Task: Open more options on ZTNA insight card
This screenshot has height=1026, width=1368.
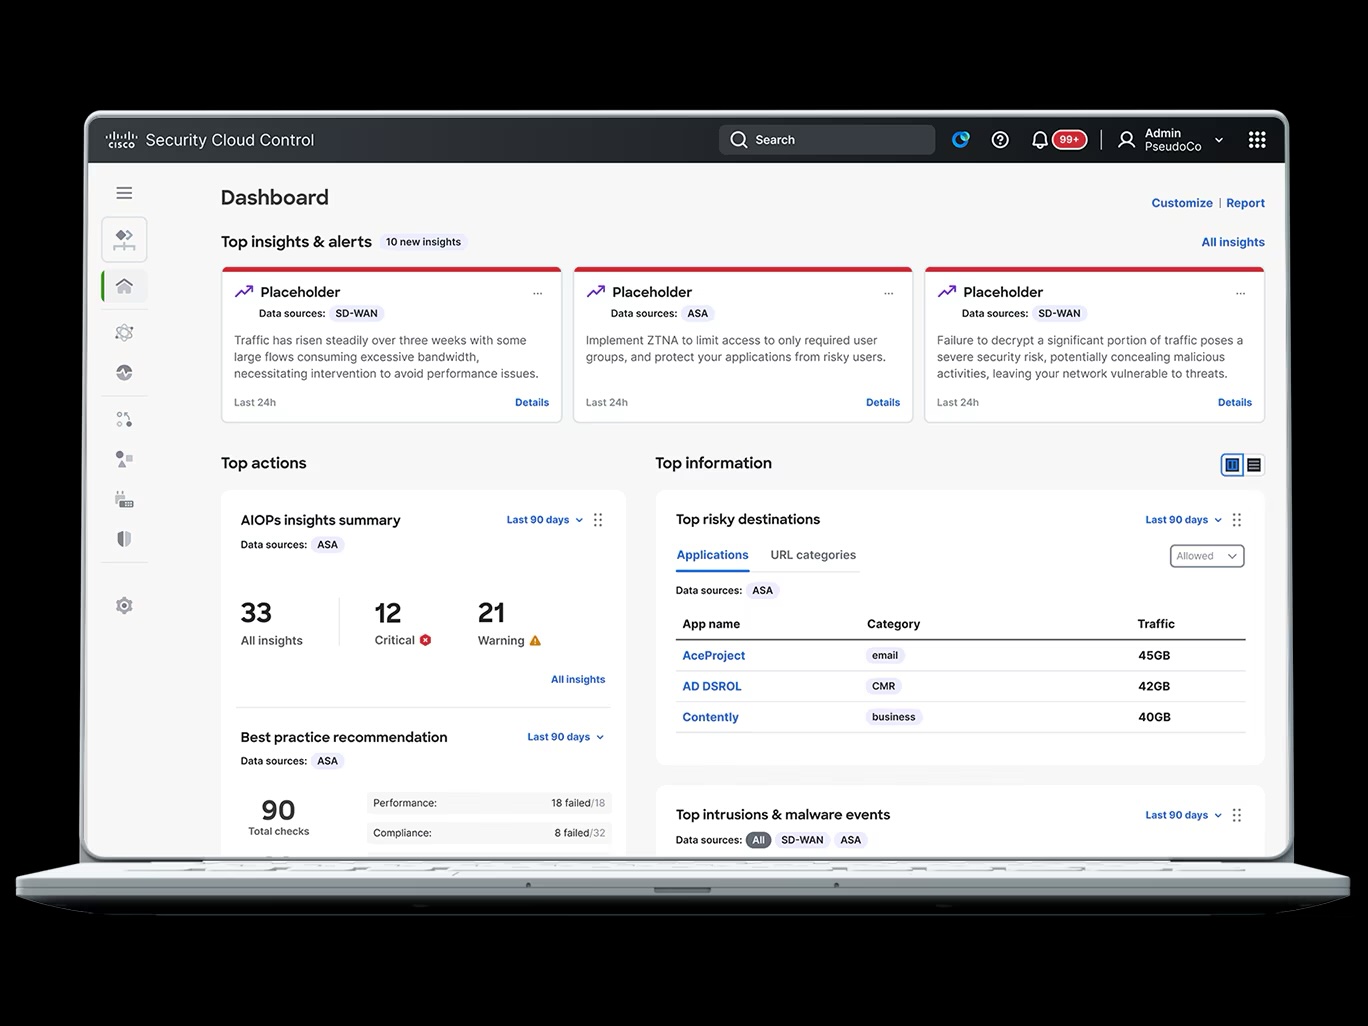Action: [x=889, y=293]
